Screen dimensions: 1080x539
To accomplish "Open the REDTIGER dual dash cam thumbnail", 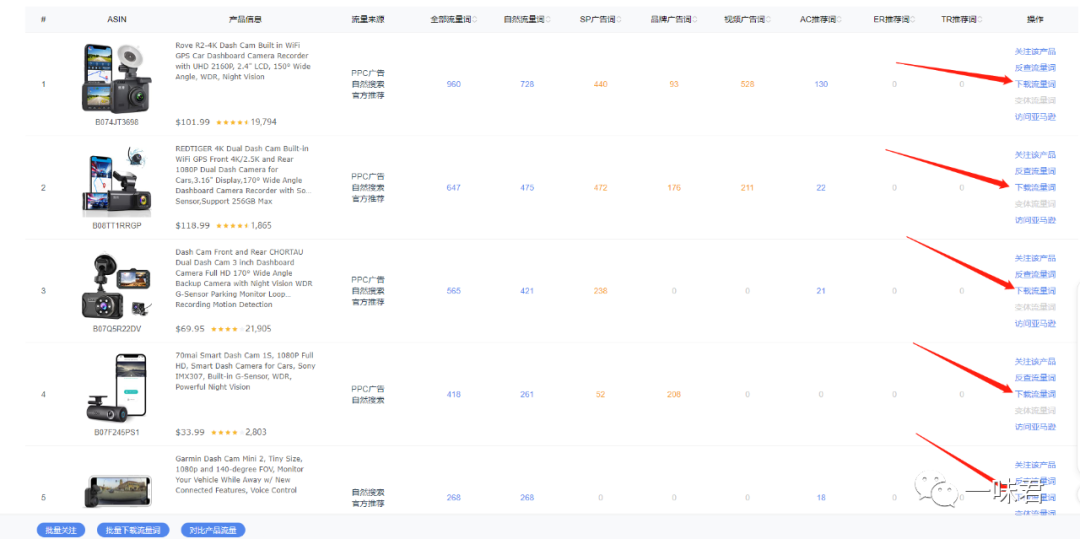I will point(116,182).
